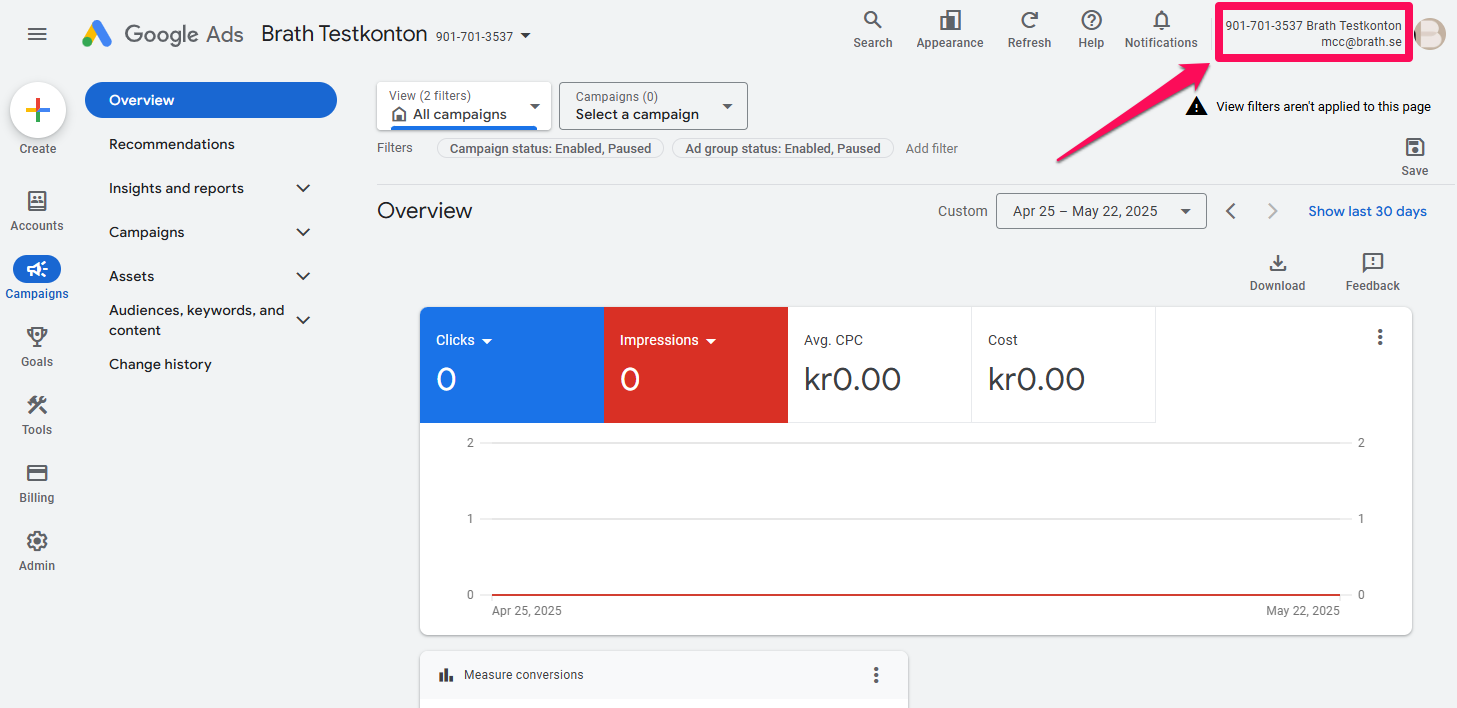
Task: Open Change history page
Action: click(160, 364)
